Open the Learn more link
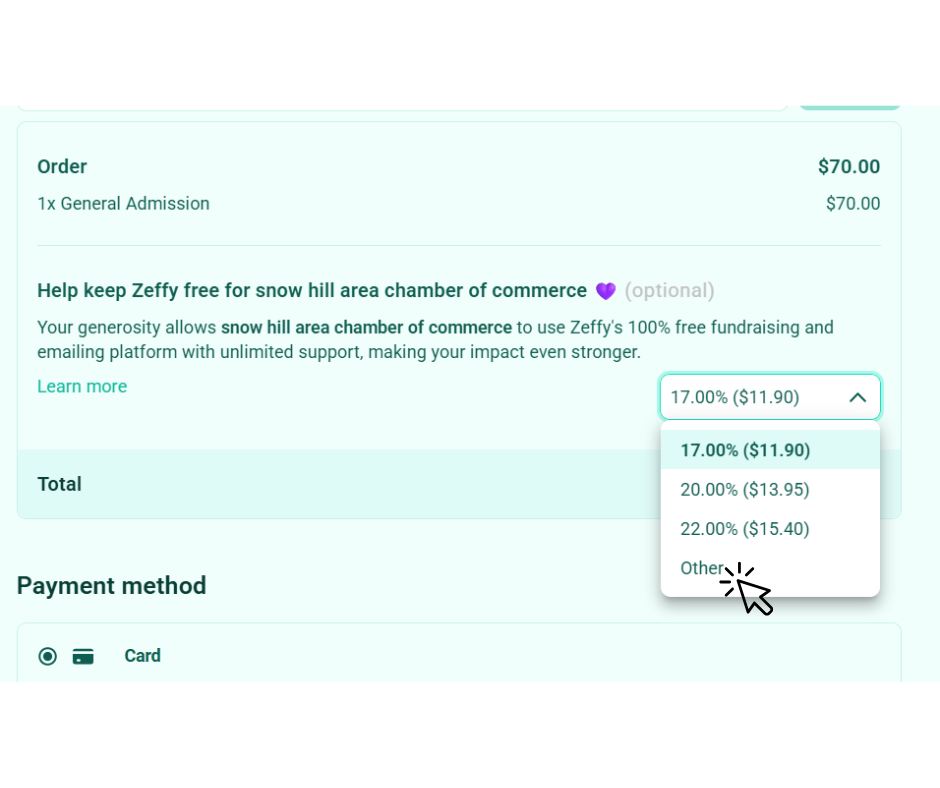 [x=82, y=386]
